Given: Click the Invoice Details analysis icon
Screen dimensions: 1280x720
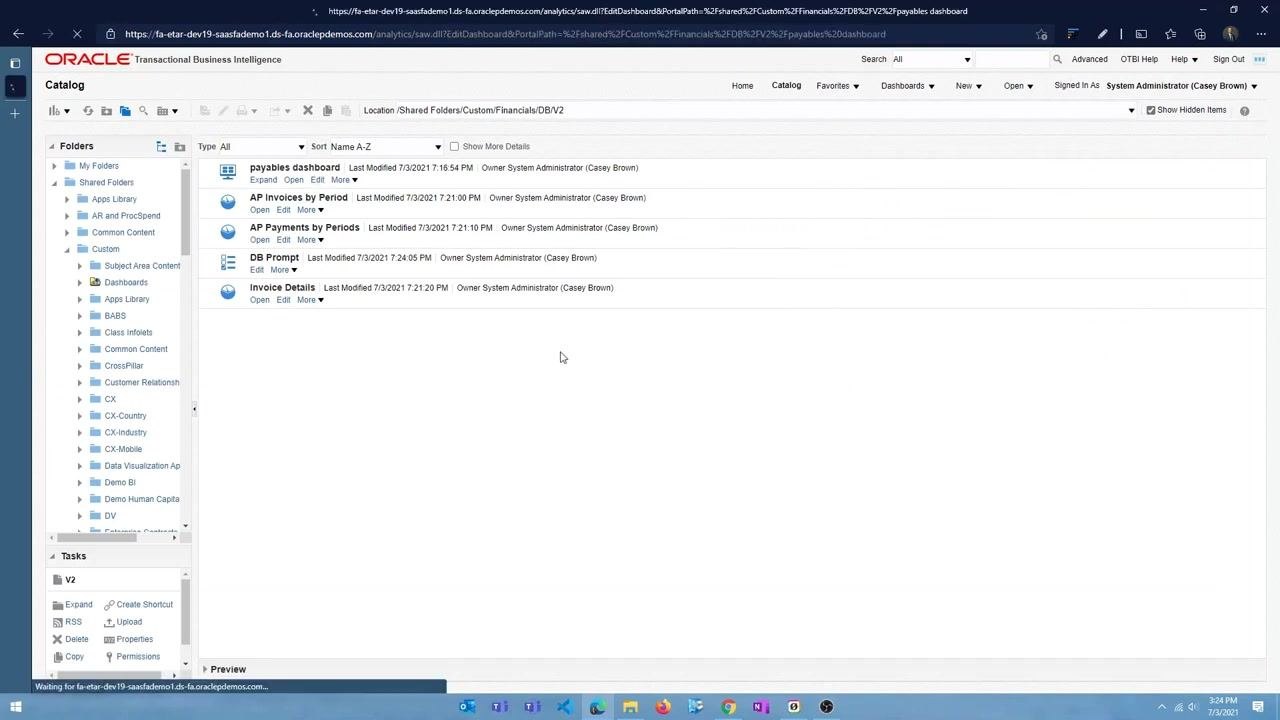Looking at the screenshot, I should point(228,292).
